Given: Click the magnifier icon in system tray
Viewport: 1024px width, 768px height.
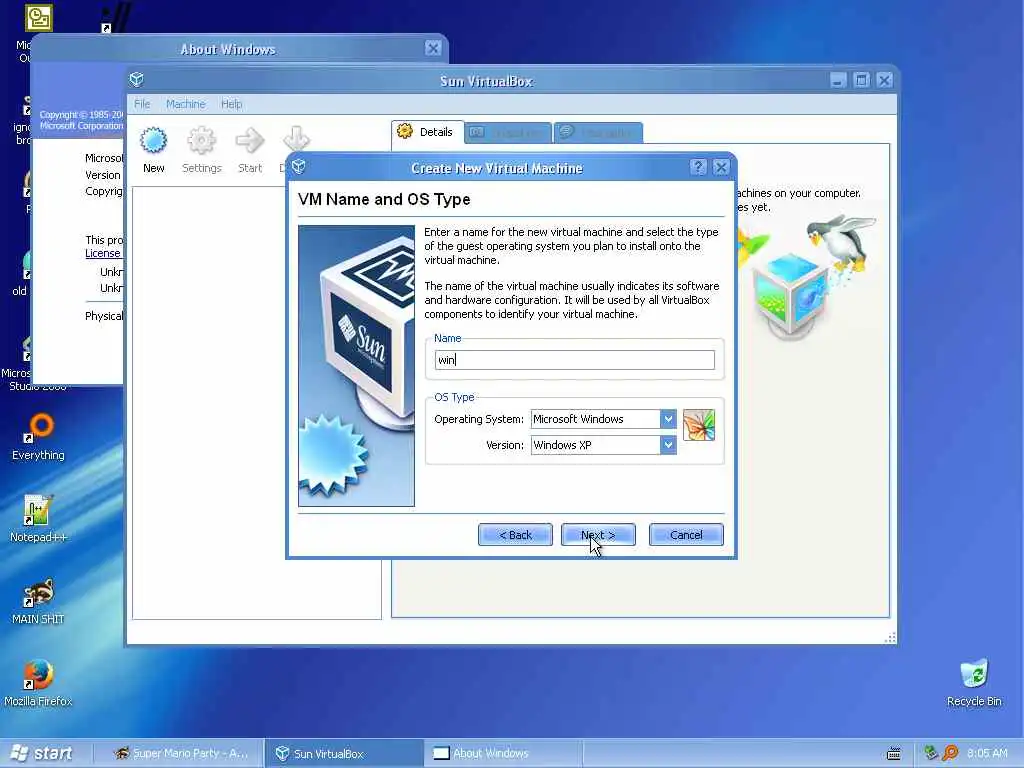Looking at the screenshot, I should pyautogui.click(x=950, y=753).
